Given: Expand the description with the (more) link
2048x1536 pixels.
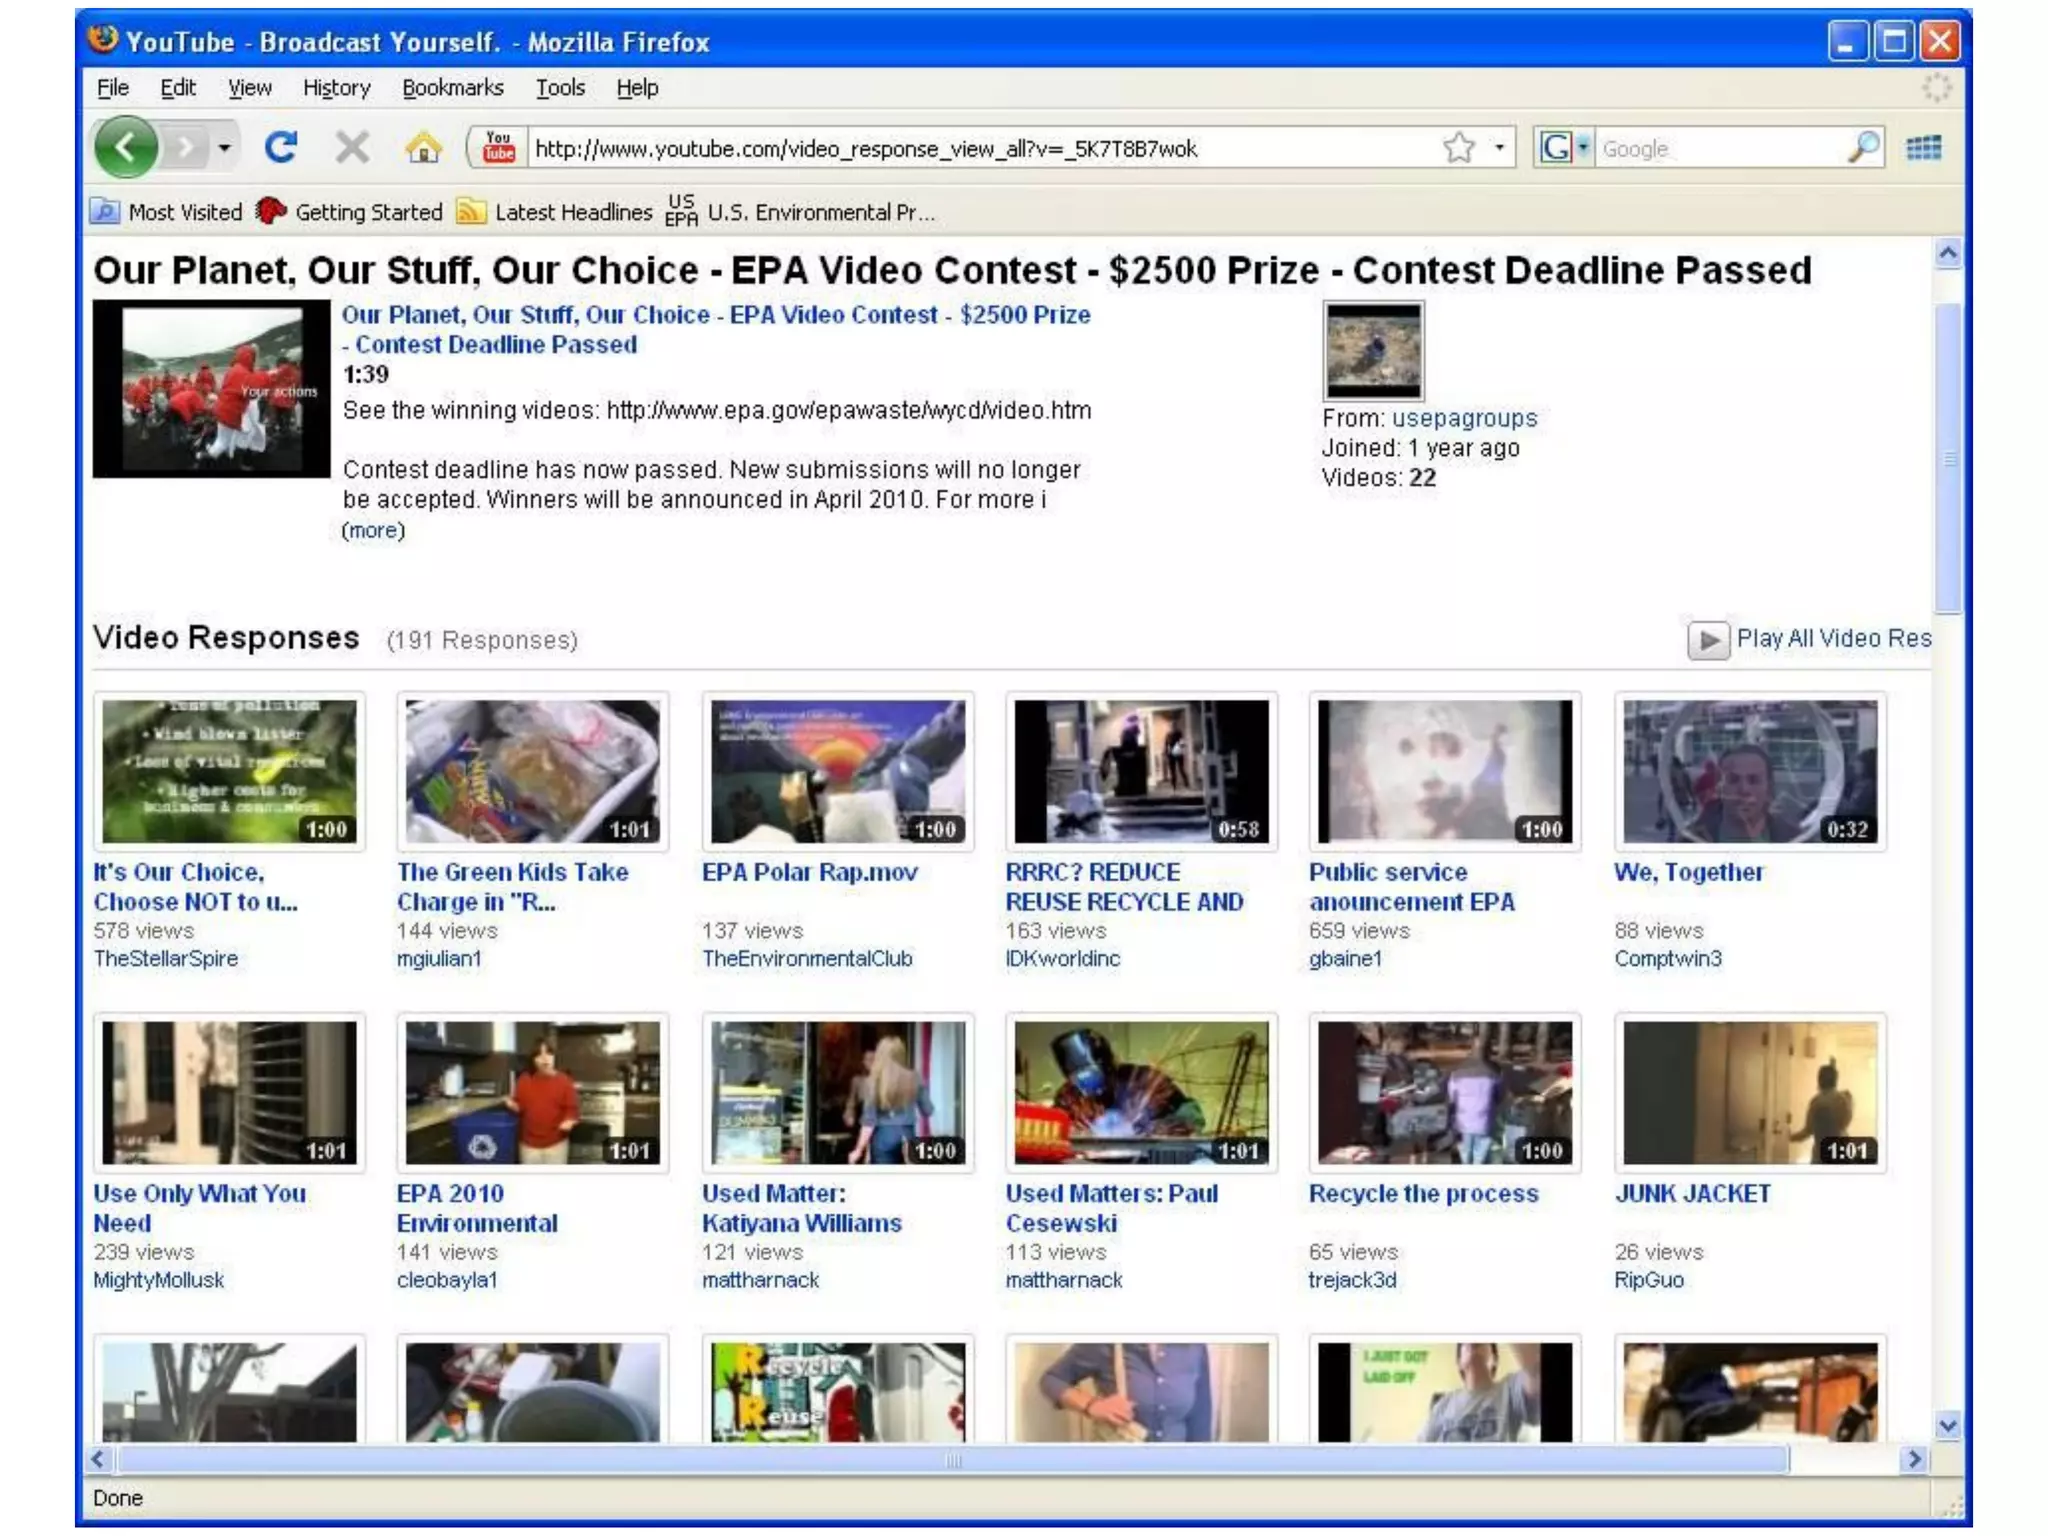Looking at the screenshot, I should pyautogui.click(x=373, y=530).
